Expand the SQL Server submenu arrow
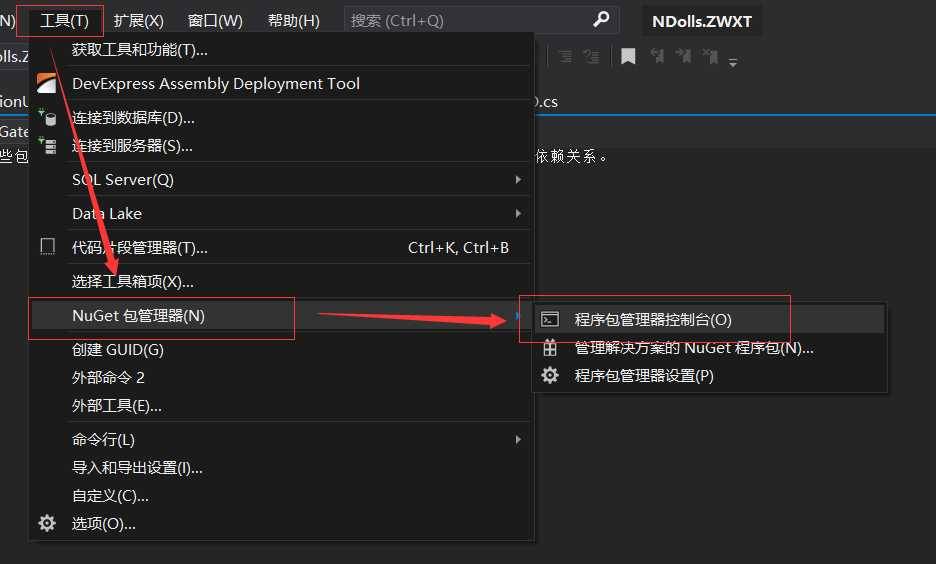The height and width of the screenshot is (564, 936). tap(518, 180)
